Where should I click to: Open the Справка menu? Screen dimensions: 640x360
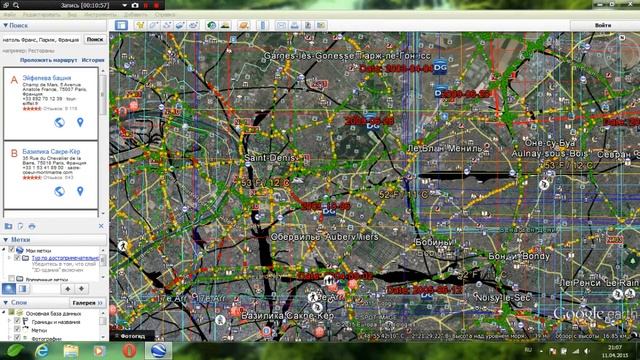click(x=165, y=15)
